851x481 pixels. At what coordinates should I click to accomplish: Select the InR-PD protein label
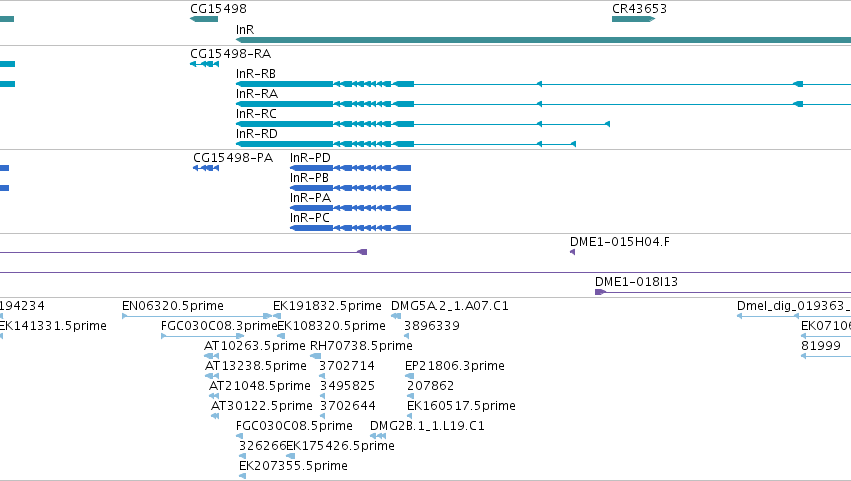click(x=310, y=158)
